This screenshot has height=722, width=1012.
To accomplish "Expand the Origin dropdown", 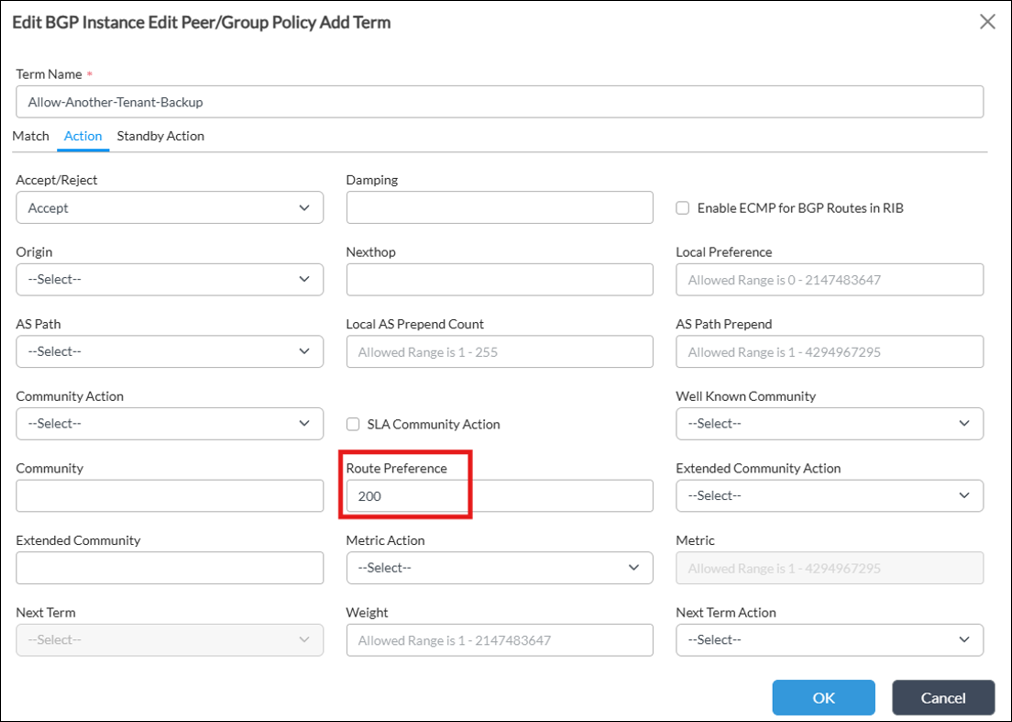I will [x=169, y=280].
